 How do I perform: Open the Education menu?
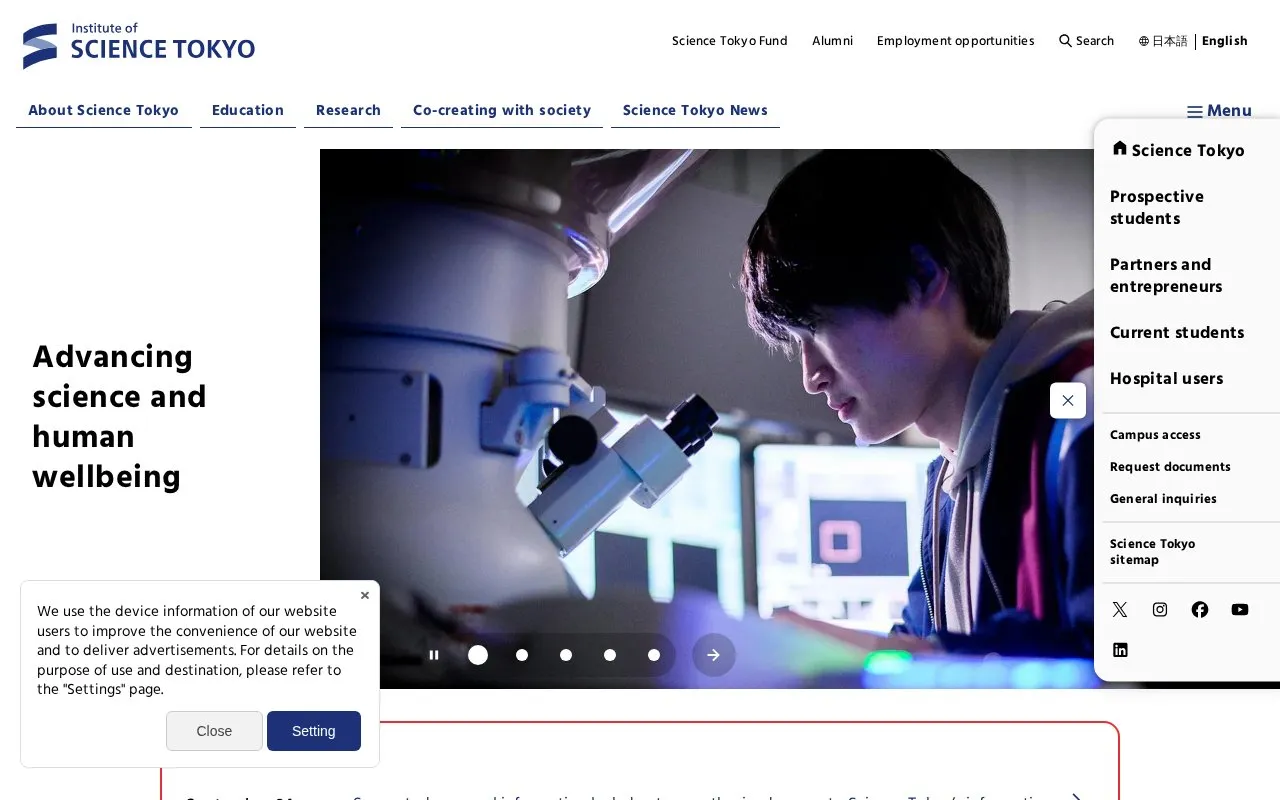[x=248, y=110]
